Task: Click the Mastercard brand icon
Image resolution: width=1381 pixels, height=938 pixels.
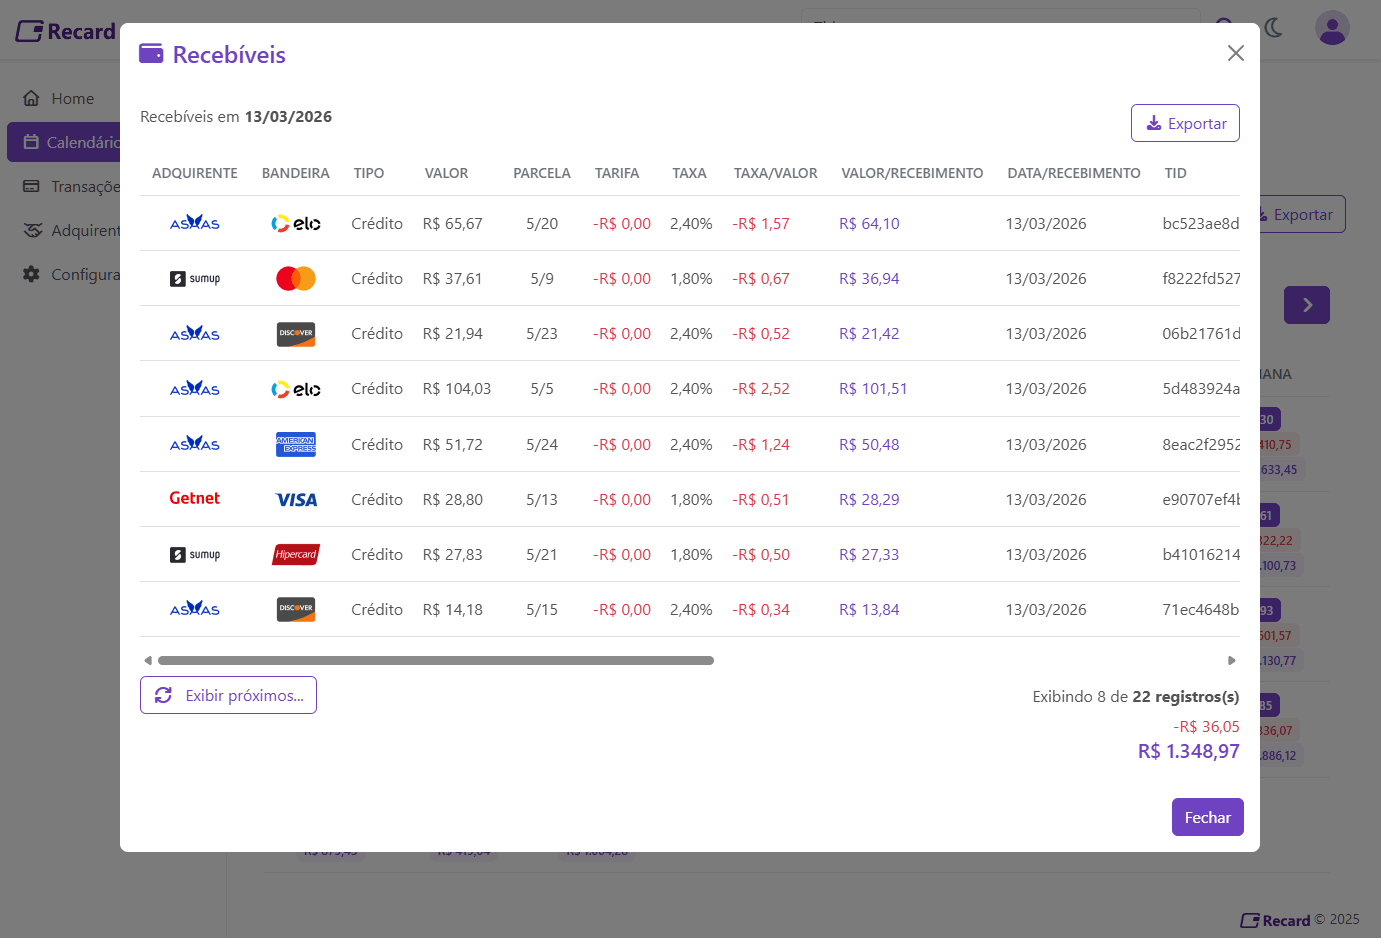Action: point(296,279)
